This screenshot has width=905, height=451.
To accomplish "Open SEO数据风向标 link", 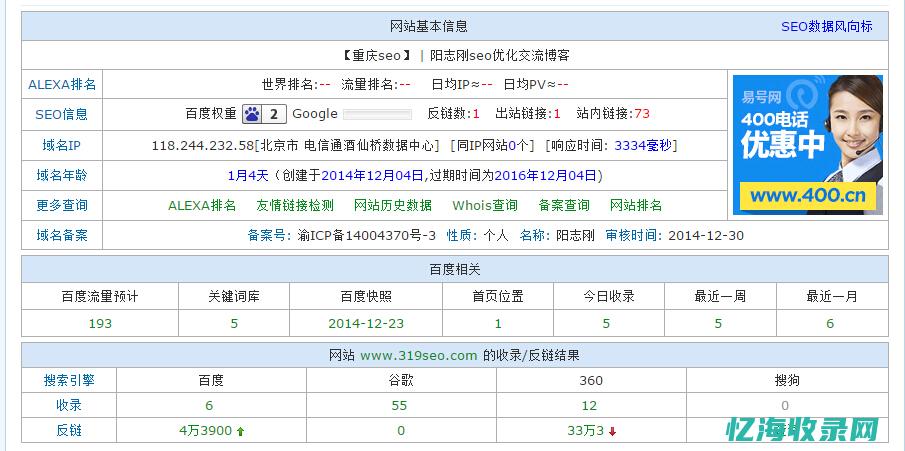I will (827, 27).
